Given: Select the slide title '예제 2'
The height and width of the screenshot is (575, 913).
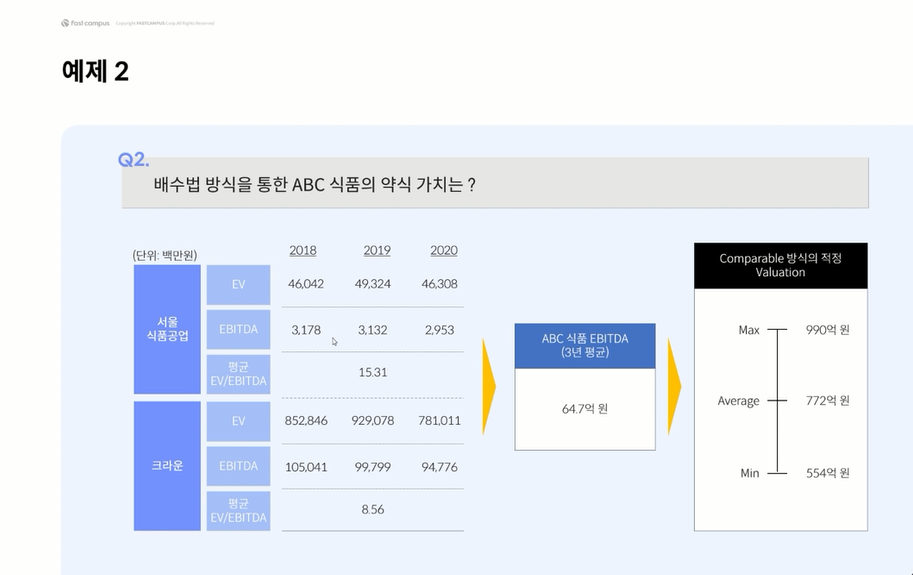Looking at the screenshot, I should pyautogui.click(x=95, y=72).
